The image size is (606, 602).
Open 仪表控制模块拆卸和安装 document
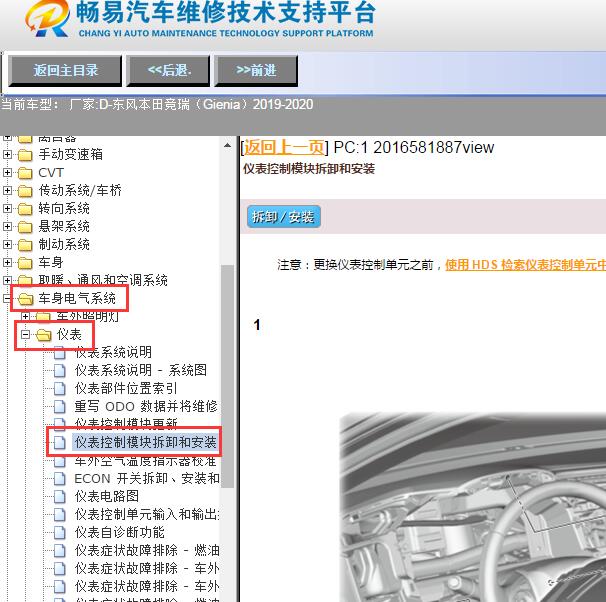(x=146, y=442)
